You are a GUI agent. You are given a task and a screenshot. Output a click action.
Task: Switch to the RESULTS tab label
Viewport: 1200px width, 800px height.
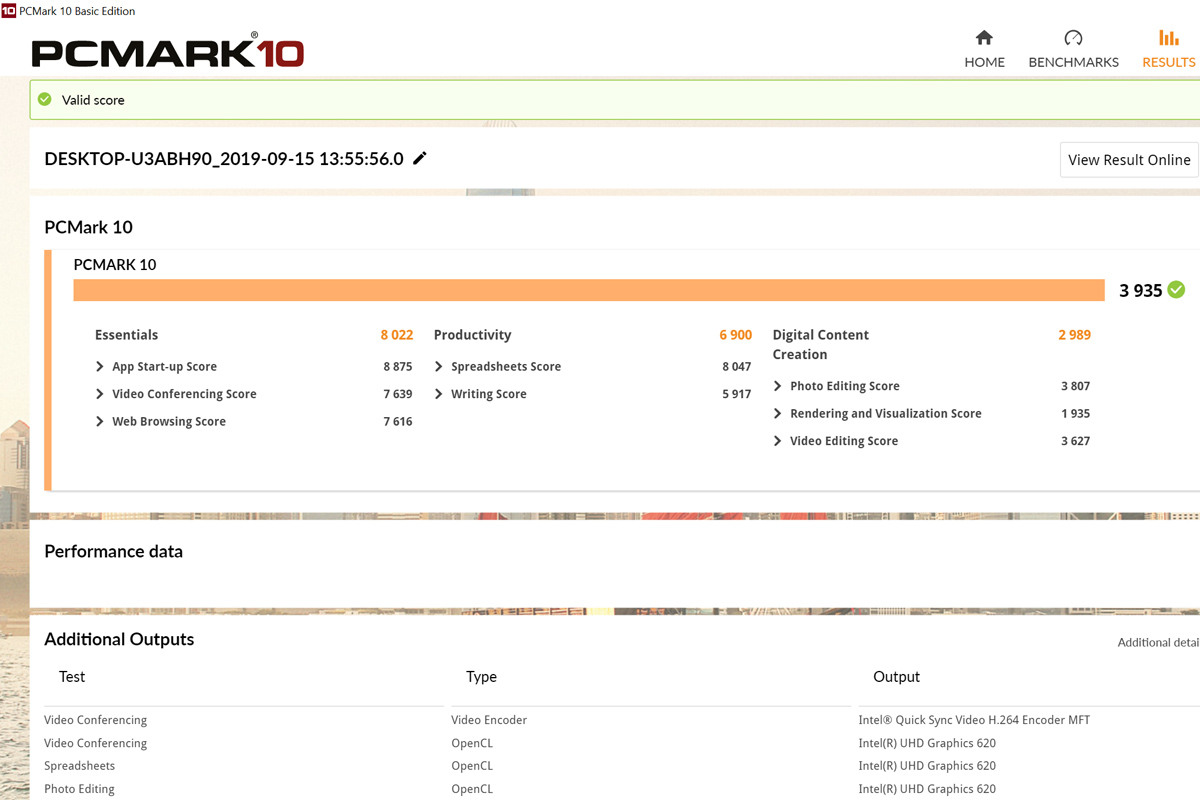[x=1169, y=62]
